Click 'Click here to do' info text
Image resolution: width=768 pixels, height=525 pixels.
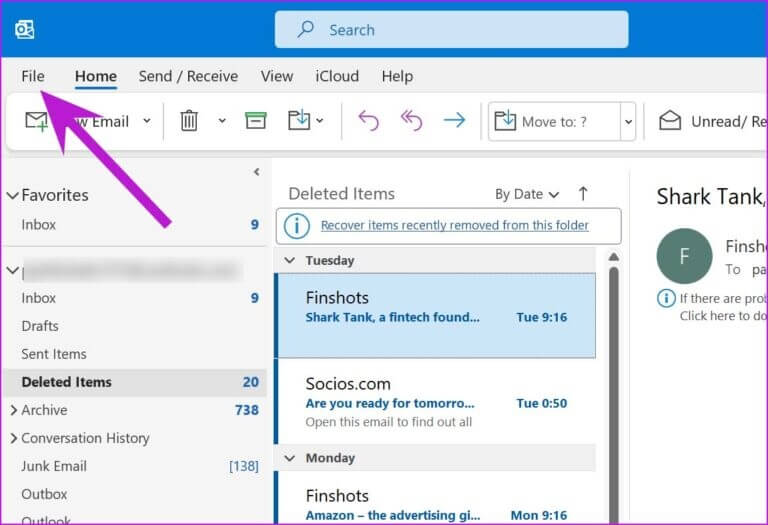723,316
